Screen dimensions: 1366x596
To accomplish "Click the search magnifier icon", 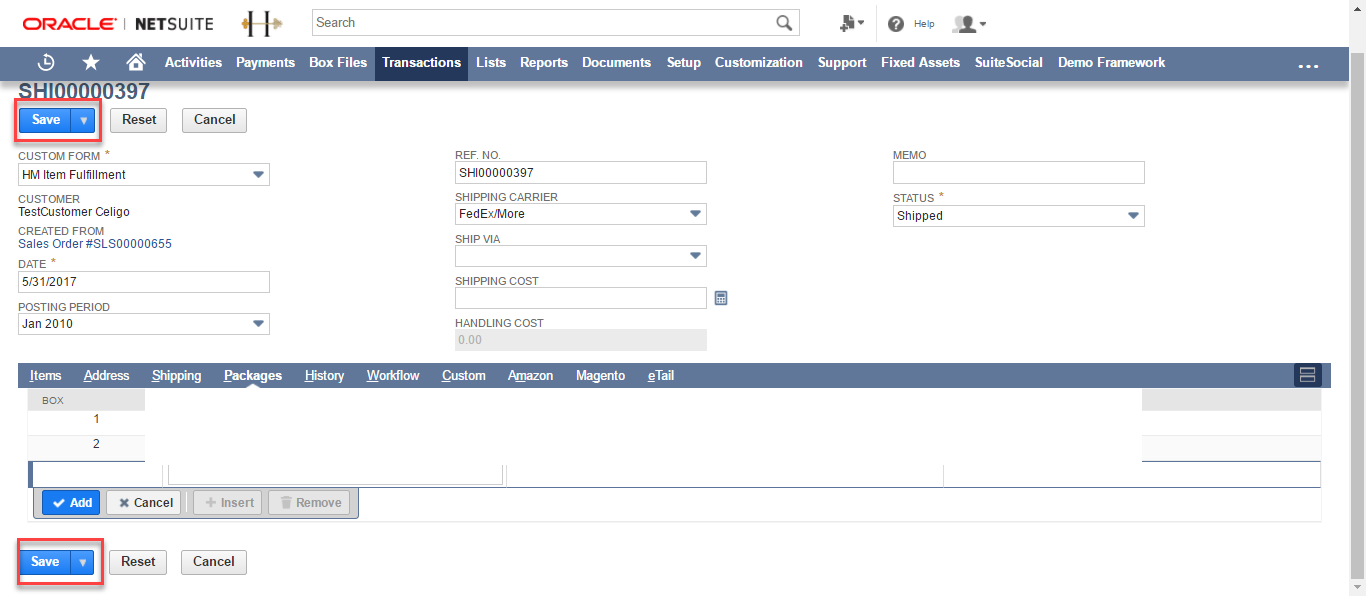I will [785, 23].
